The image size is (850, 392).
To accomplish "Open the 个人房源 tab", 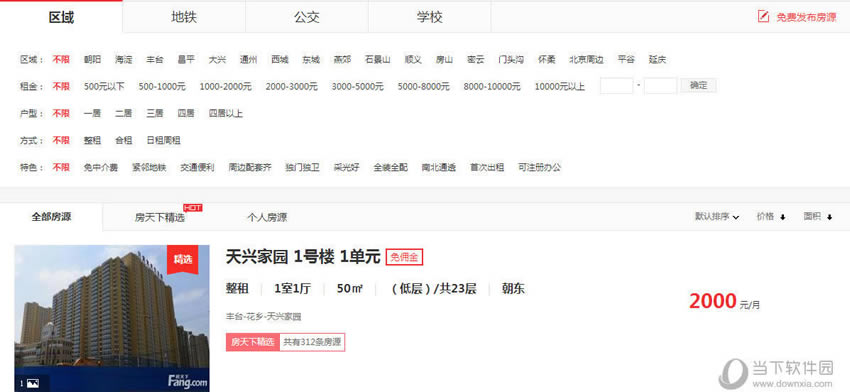I will (267, 218).
